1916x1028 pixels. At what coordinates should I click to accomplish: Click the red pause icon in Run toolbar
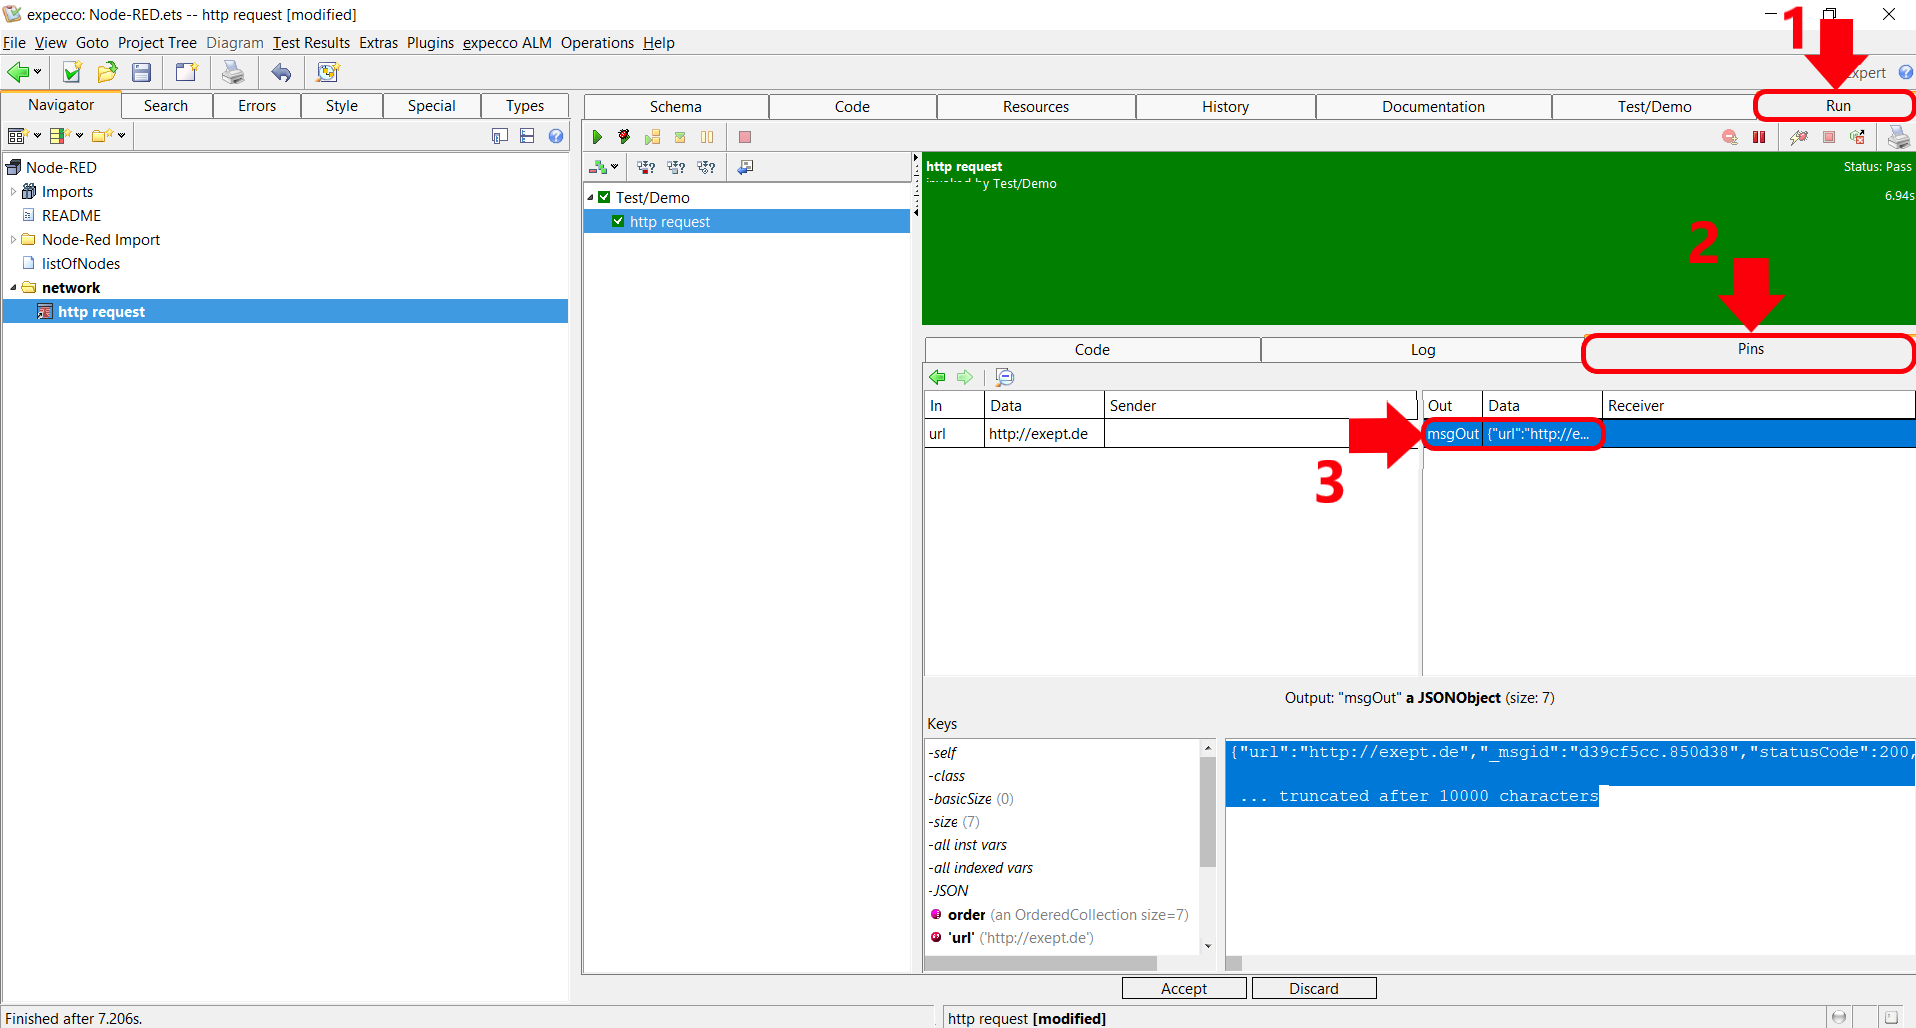pos(1759,137)
